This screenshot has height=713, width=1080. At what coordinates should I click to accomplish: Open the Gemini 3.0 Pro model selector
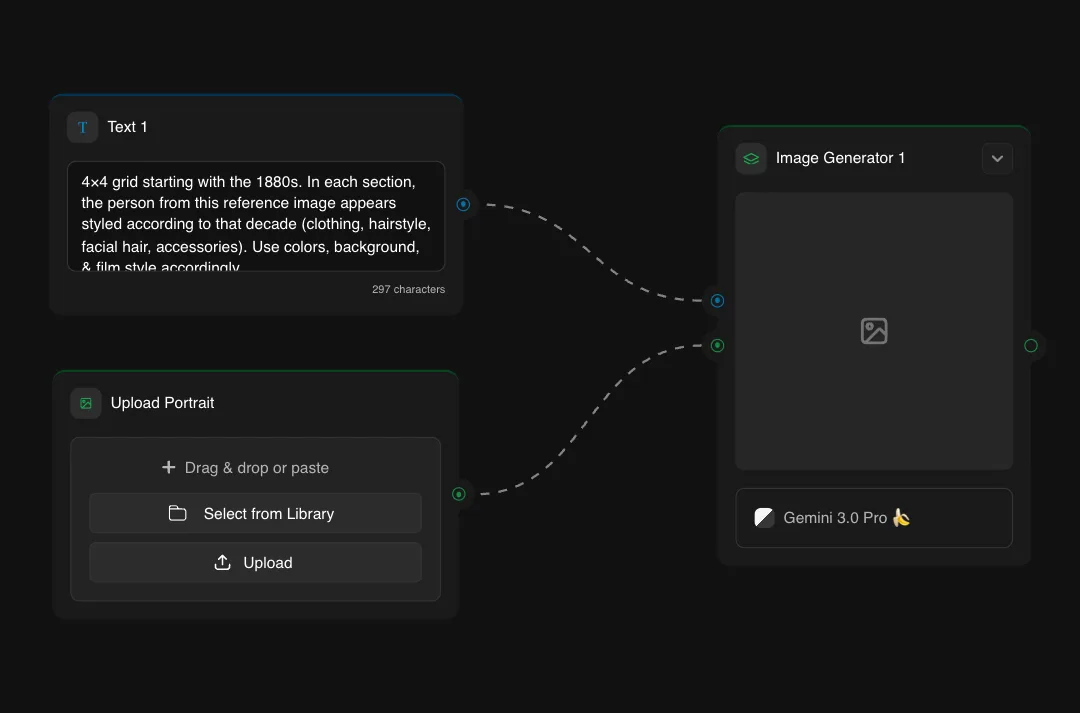pos(874,518)
